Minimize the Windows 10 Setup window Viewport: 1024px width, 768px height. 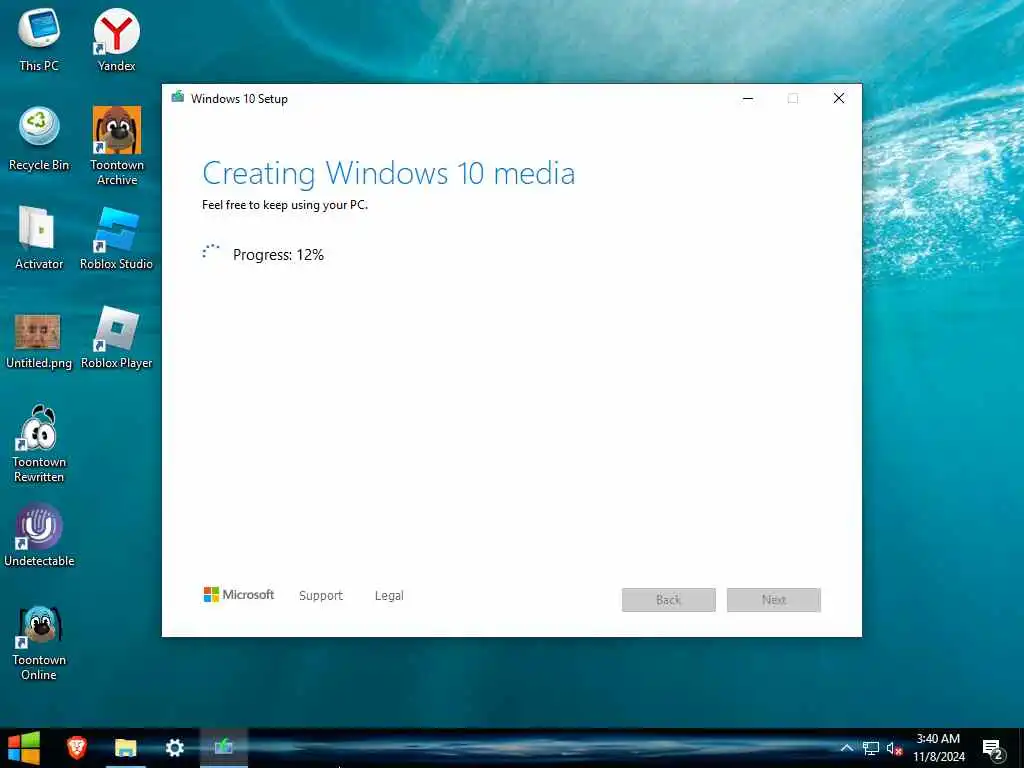748,98
